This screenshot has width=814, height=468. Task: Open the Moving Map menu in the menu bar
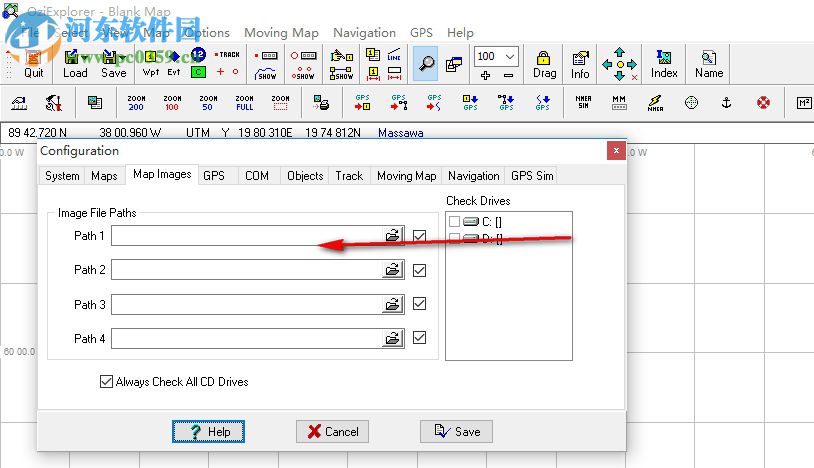[281, 33]
